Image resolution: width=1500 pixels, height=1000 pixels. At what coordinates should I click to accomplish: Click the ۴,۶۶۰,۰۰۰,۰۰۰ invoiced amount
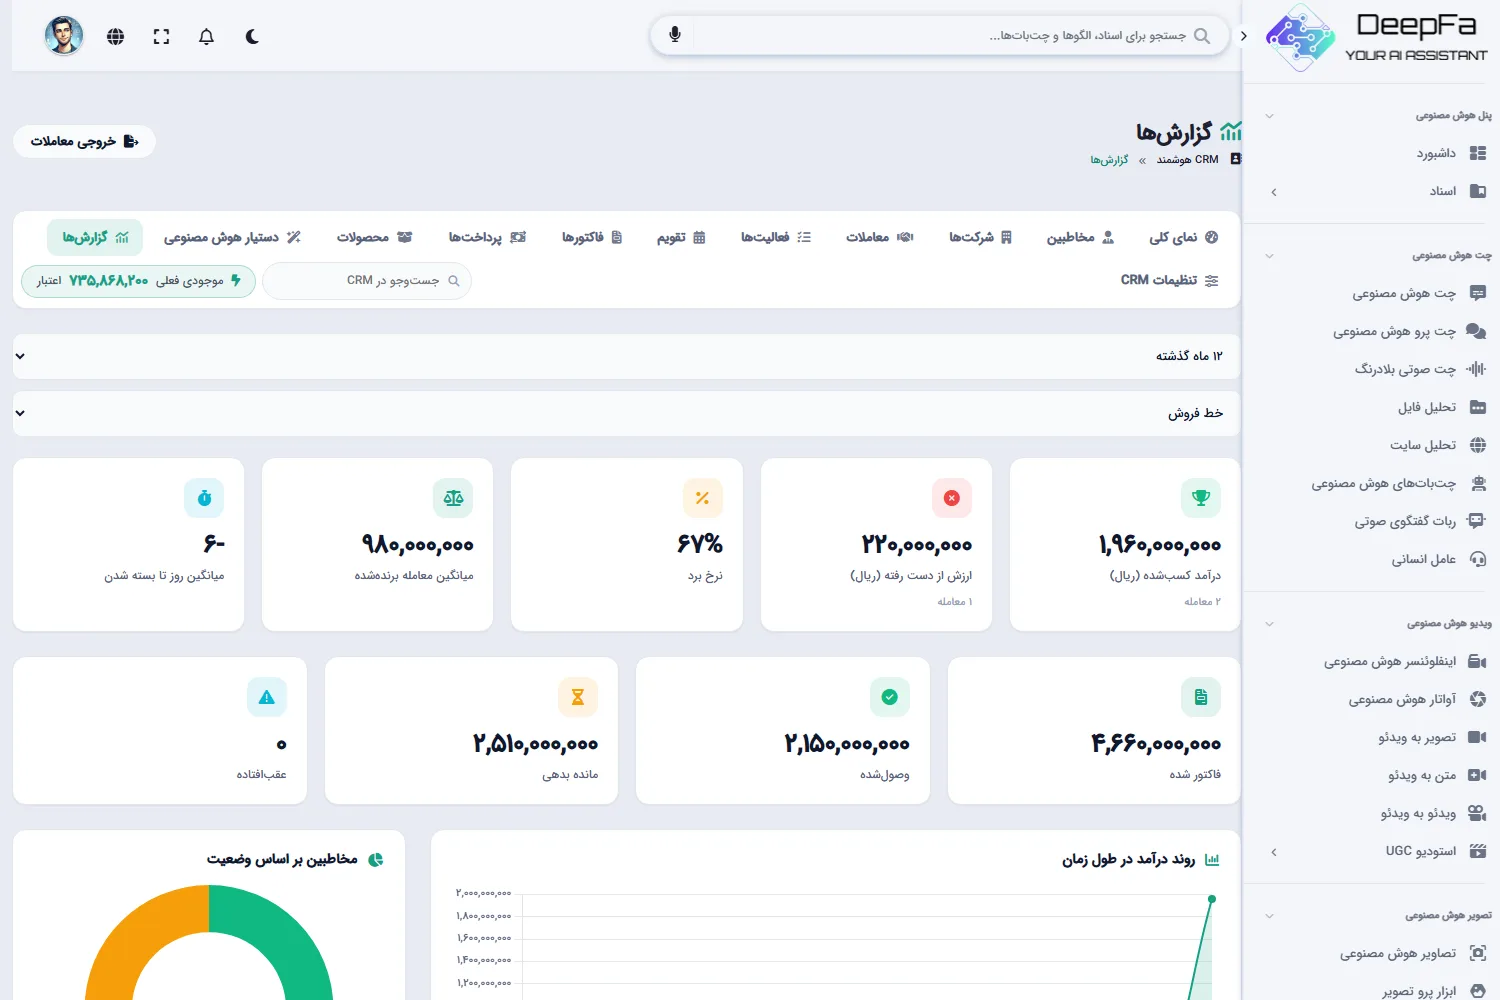tap(1156, 744)
